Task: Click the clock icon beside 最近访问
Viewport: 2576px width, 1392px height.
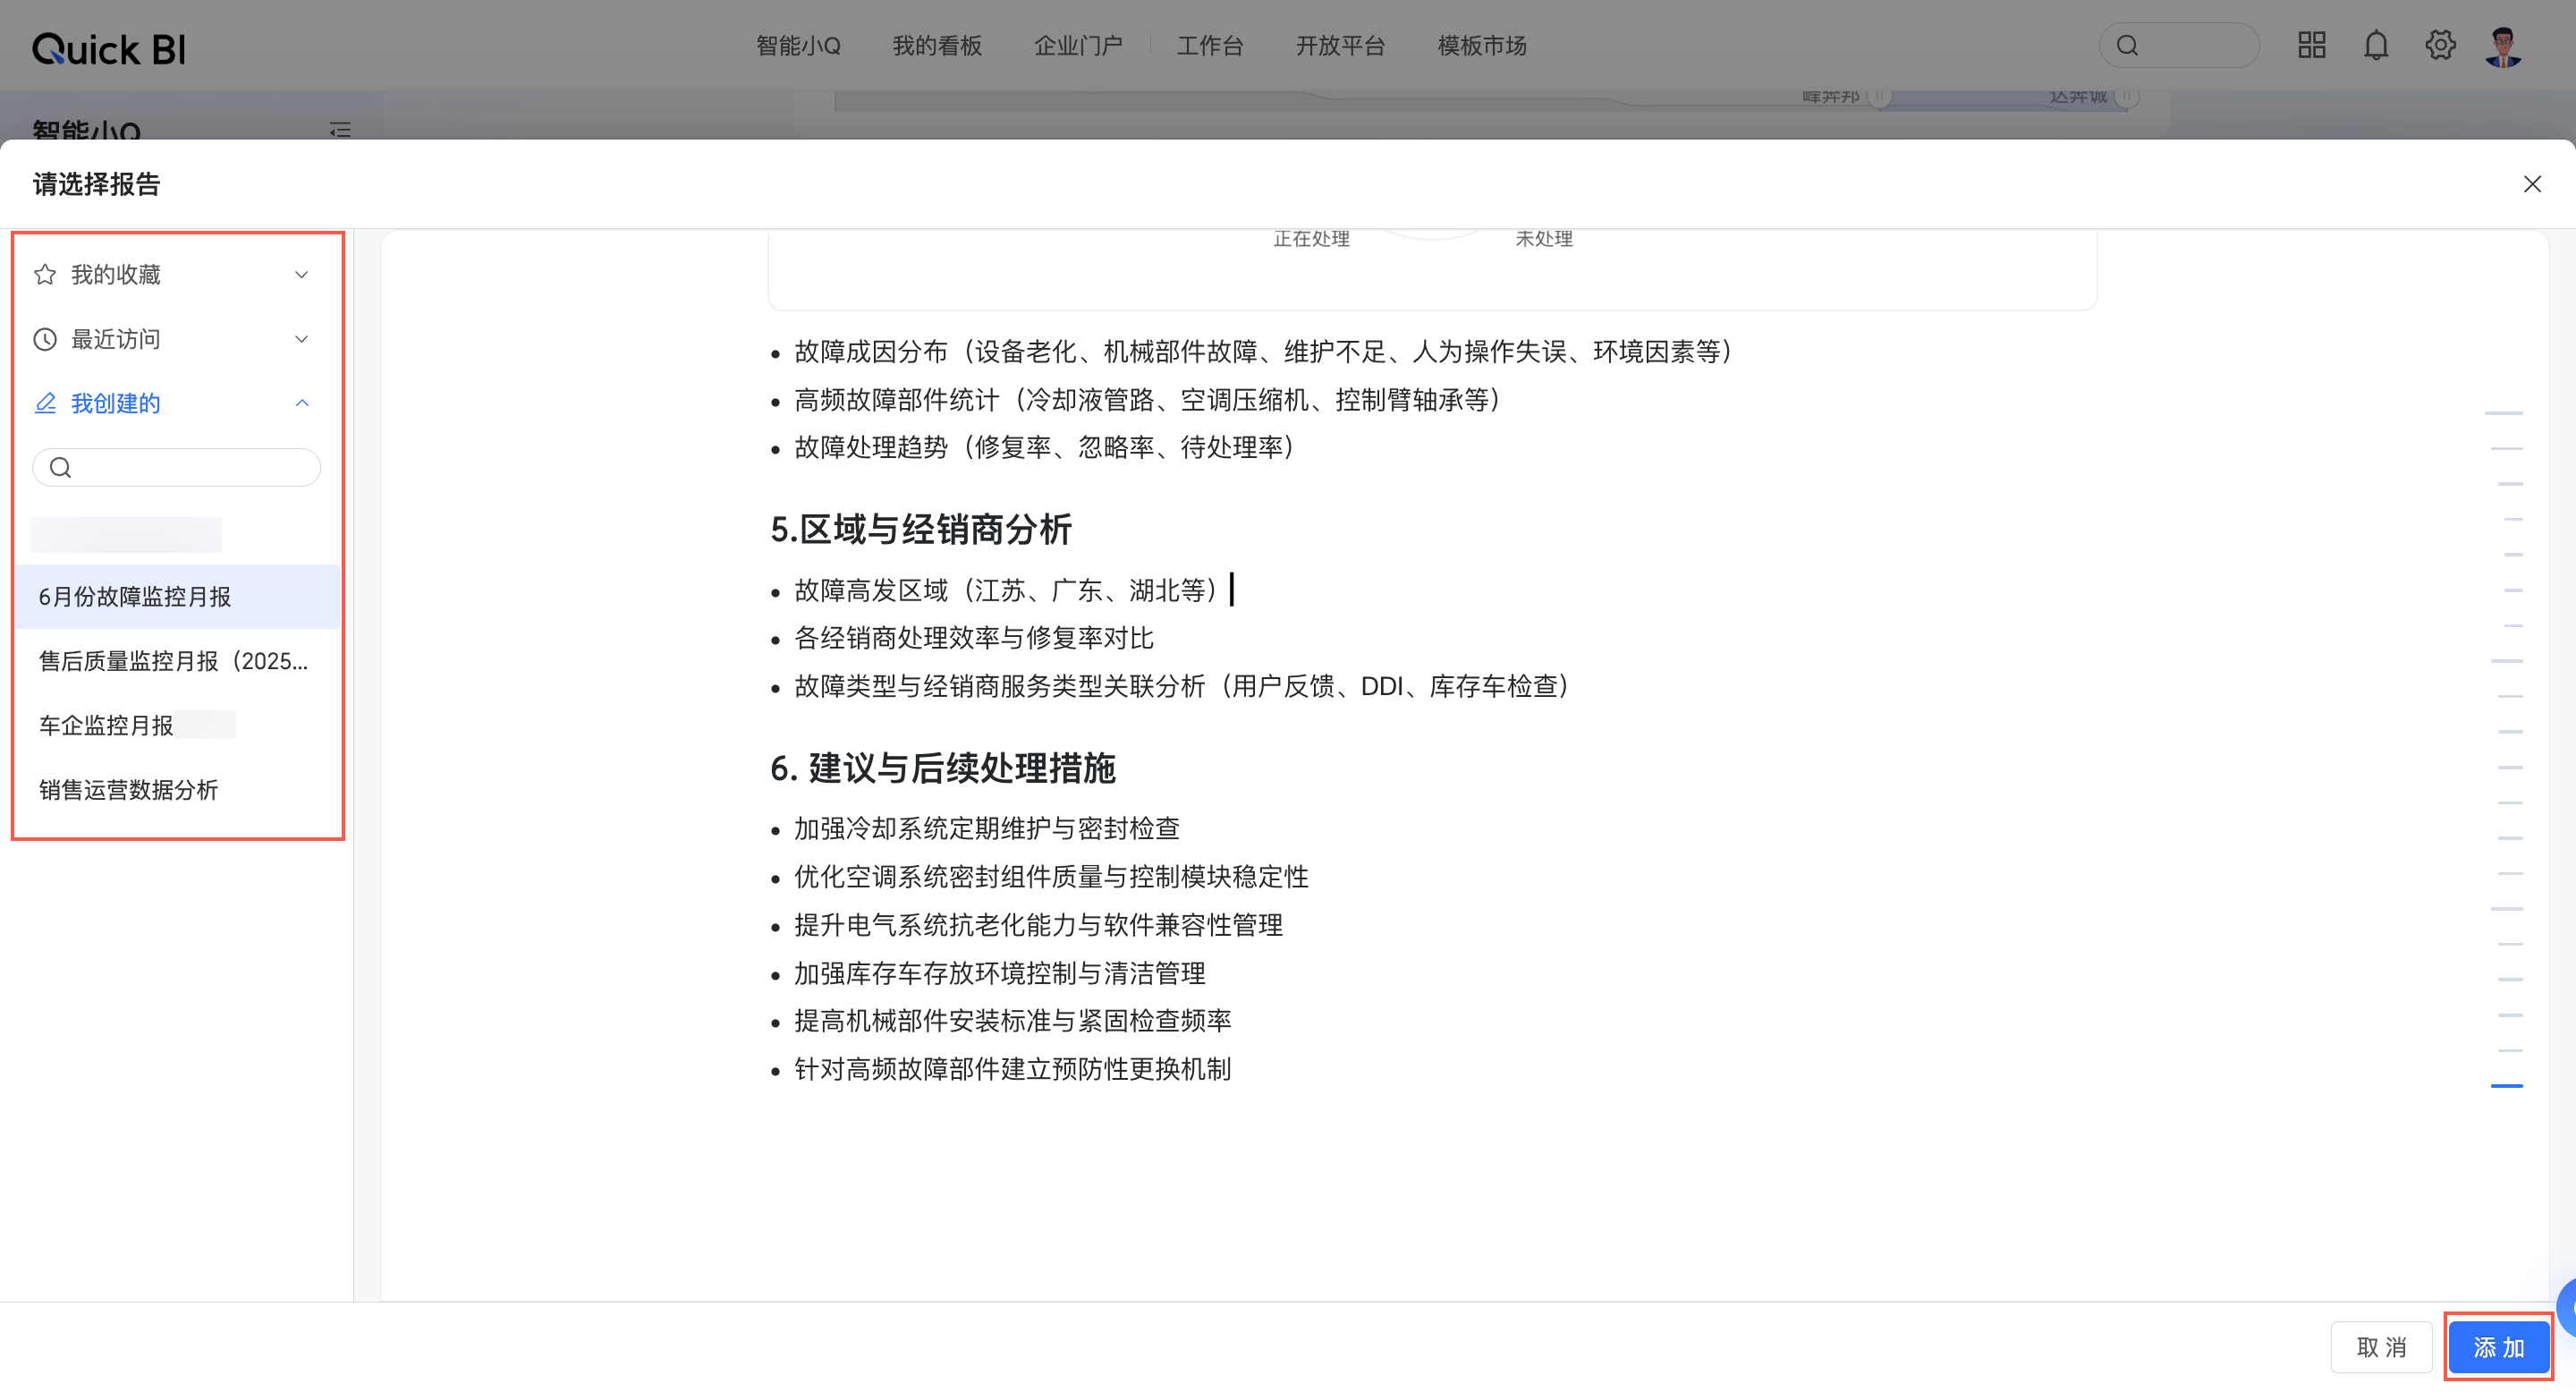Action: [x=45, y=340]
